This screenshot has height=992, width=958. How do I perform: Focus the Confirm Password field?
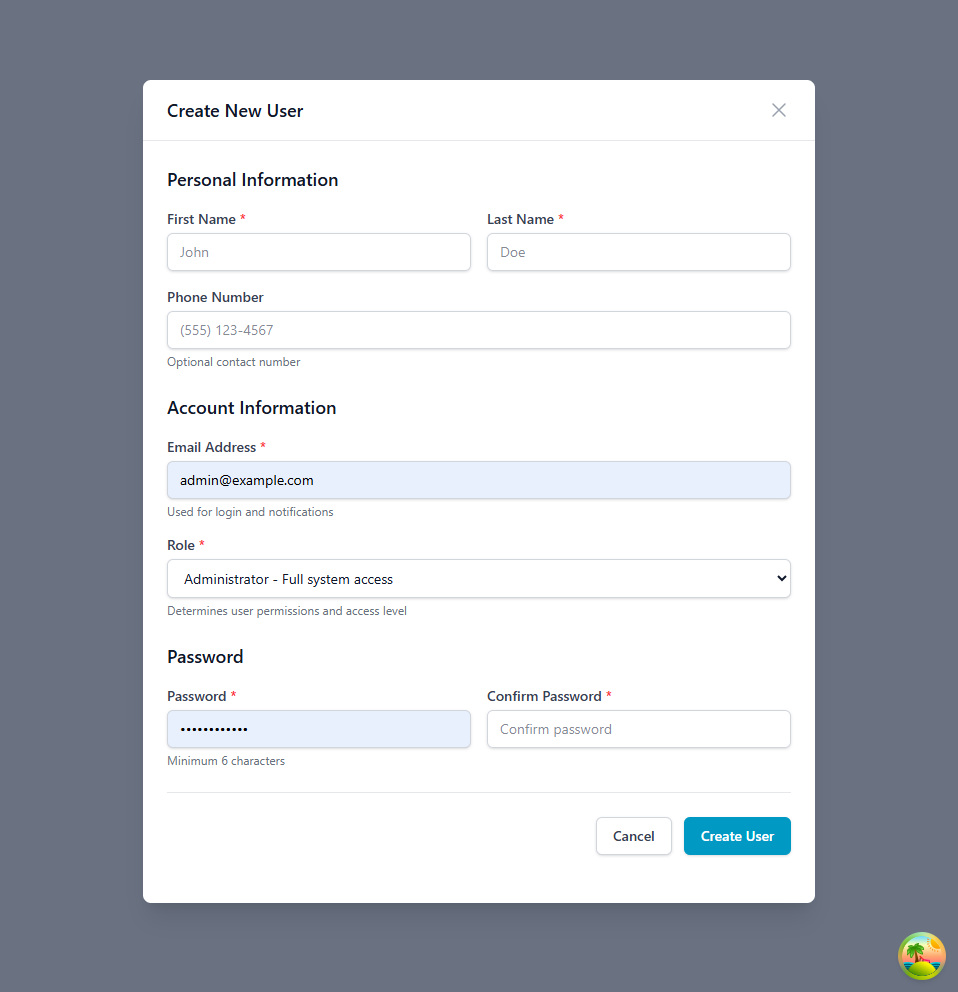tap(638, 729)
